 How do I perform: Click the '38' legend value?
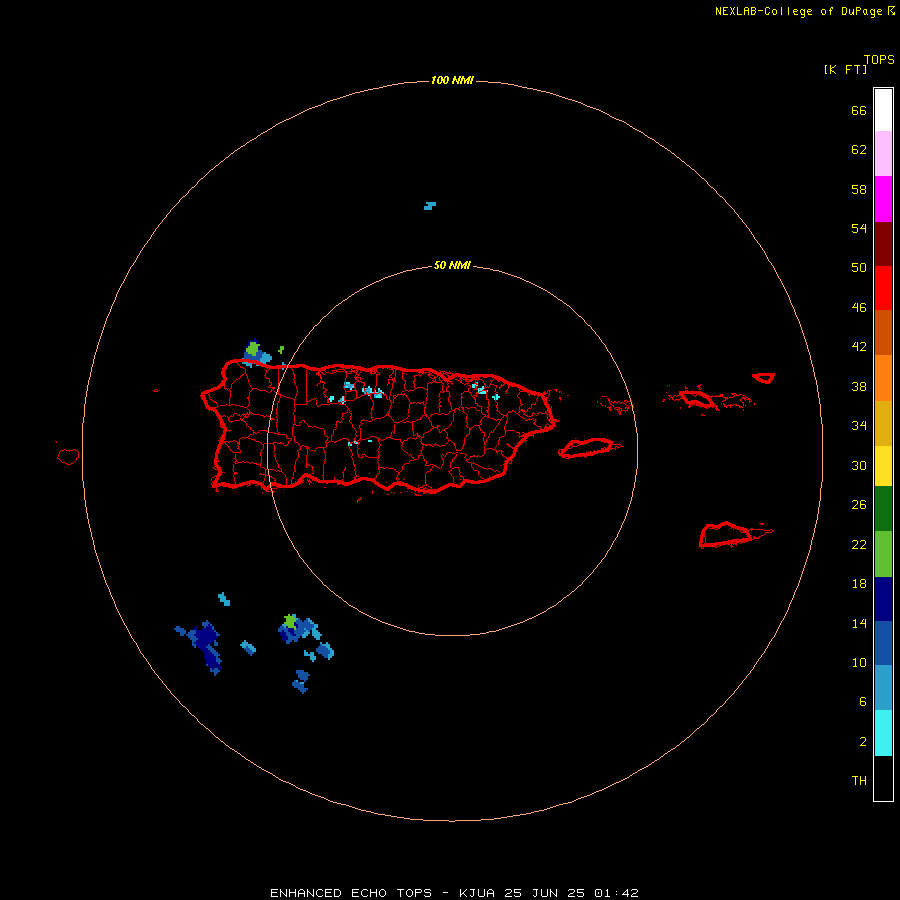pos(859,386)
